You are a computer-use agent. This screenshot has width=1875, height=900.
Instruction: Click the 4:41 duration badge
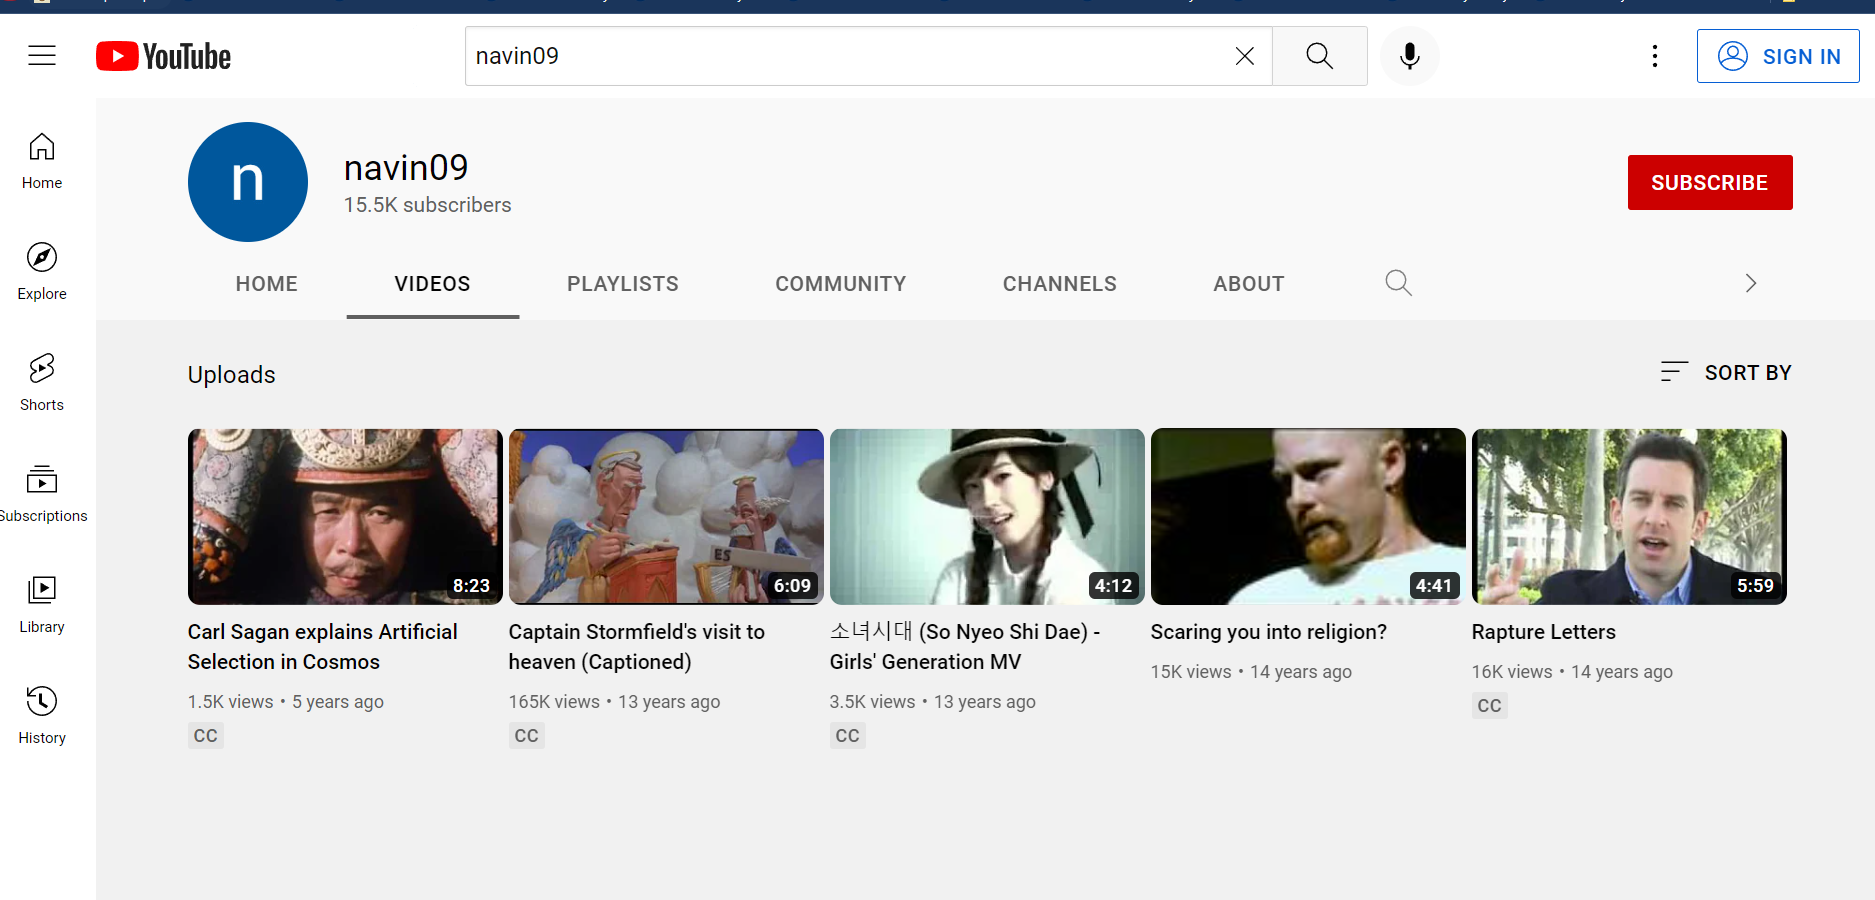pos(1433,586)
